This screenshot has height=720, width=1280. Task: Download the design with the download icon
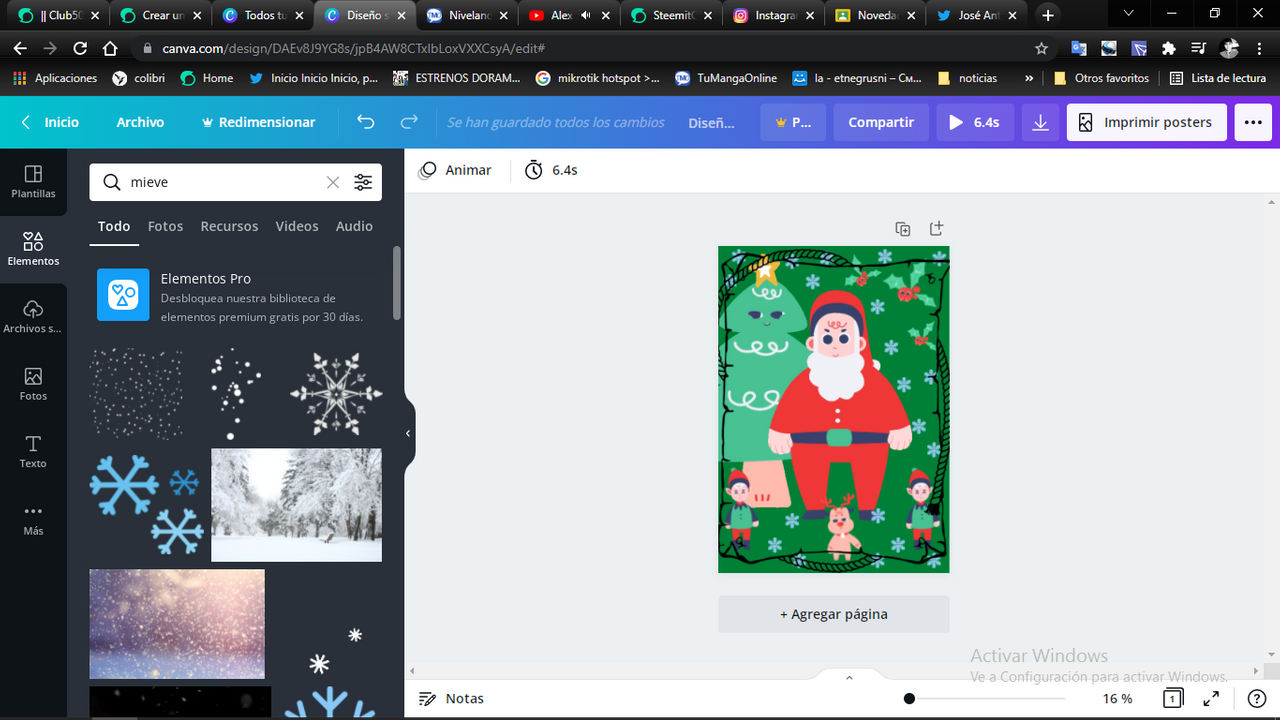(1040, 122)
